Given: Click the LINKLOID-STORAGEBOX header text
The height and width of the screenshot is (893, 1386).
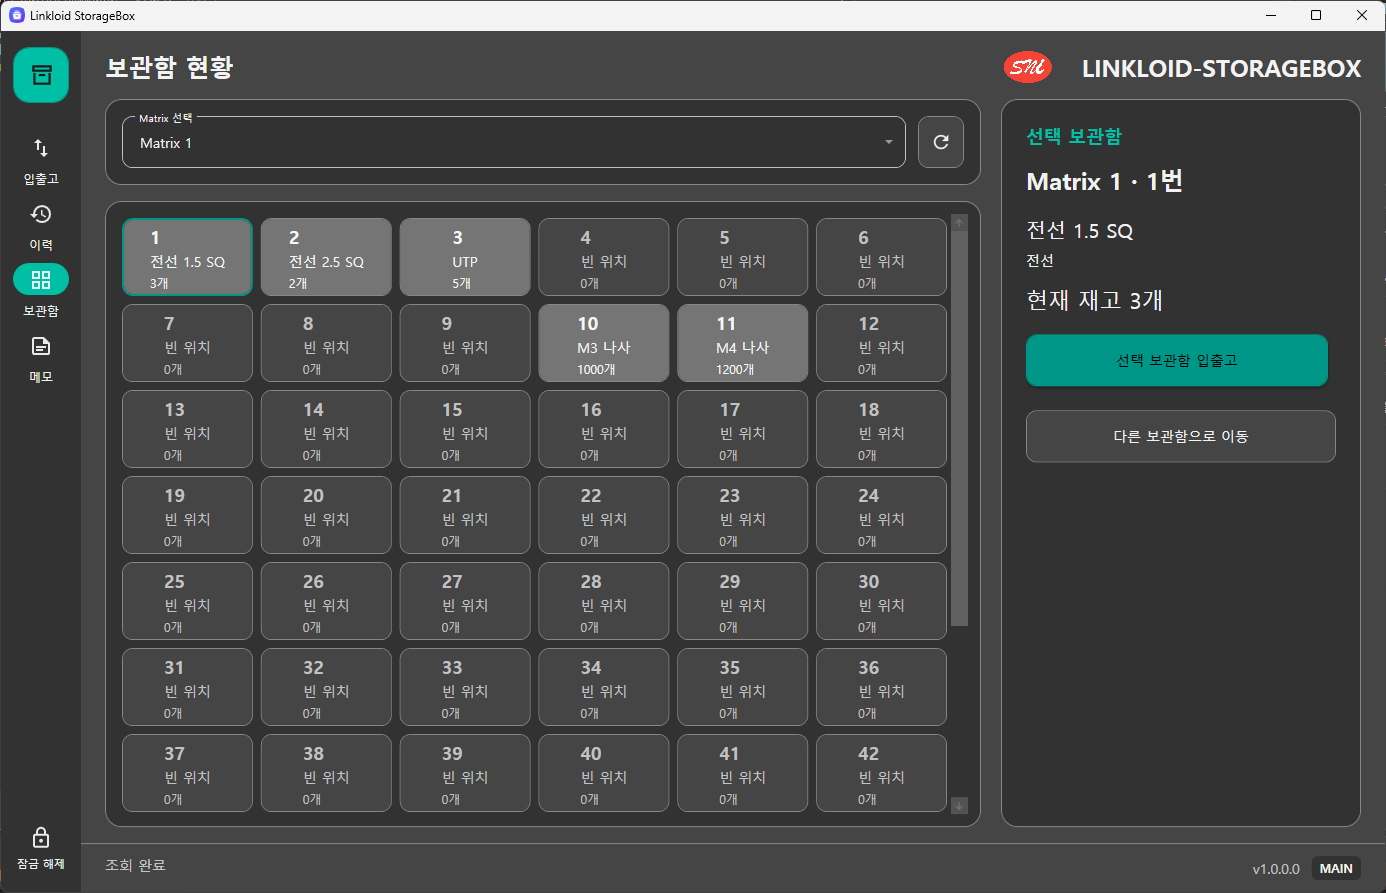Looking at the screenshot, I should click(1221, 68).
